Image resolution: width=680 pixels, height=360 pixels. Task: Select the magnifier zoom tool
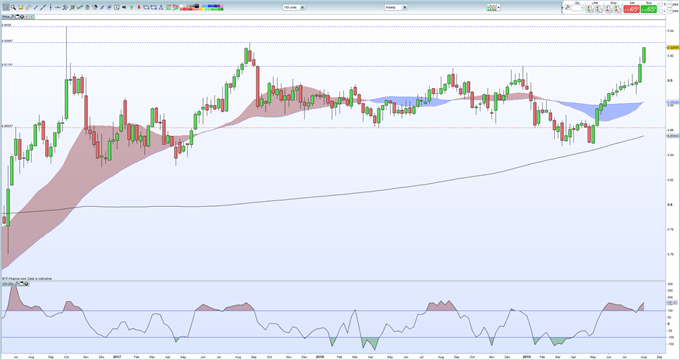click(x=13, y=7)
